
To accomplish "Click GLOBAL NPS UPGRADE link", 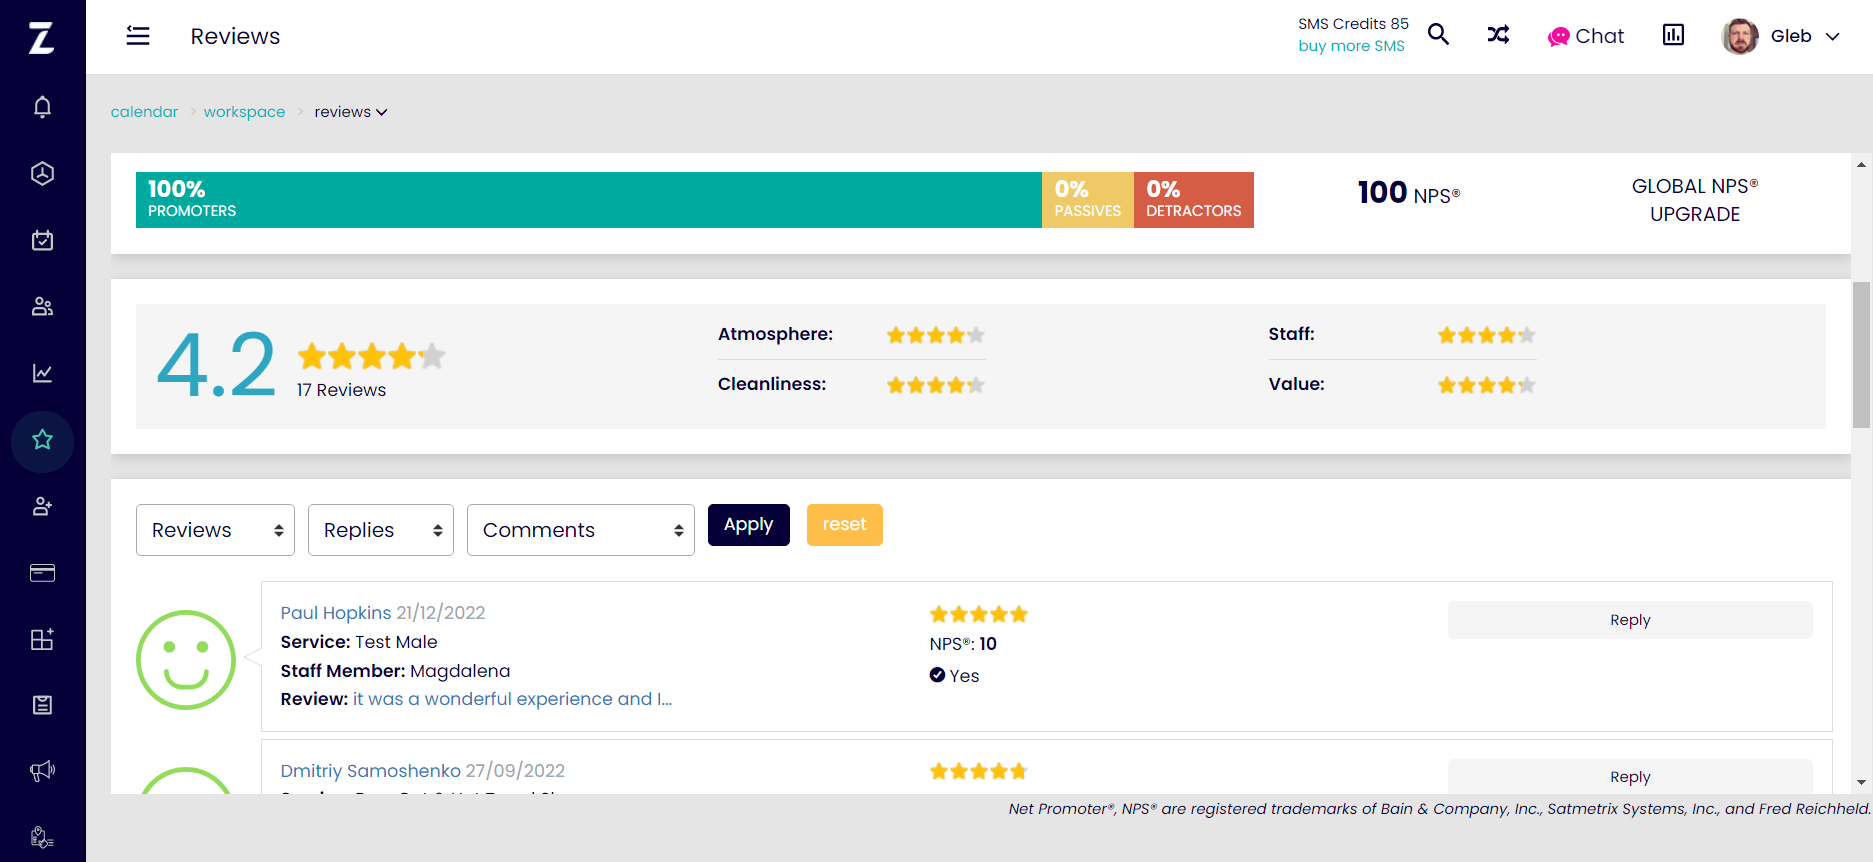I will [1695, 200].
